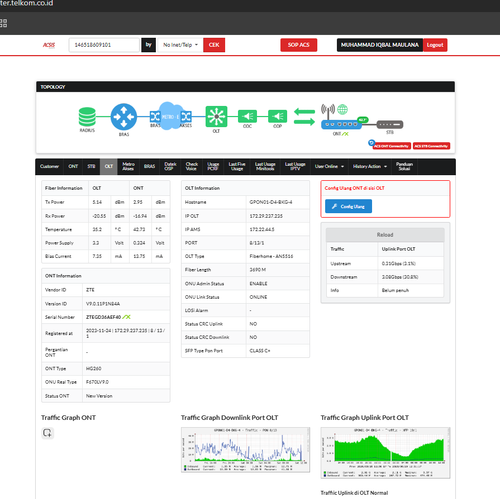Click the ACSIS logo
This screenshot has width=500, height=499.
pos(49,45)
